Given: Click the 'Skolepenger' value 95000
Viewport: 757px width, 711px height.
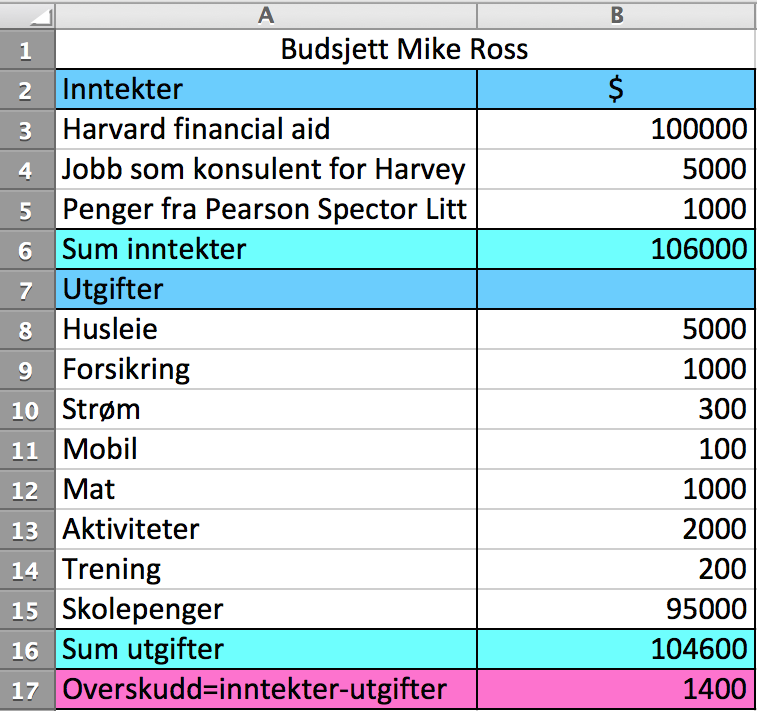Looking at the screenshot, I should pos(616,609).
